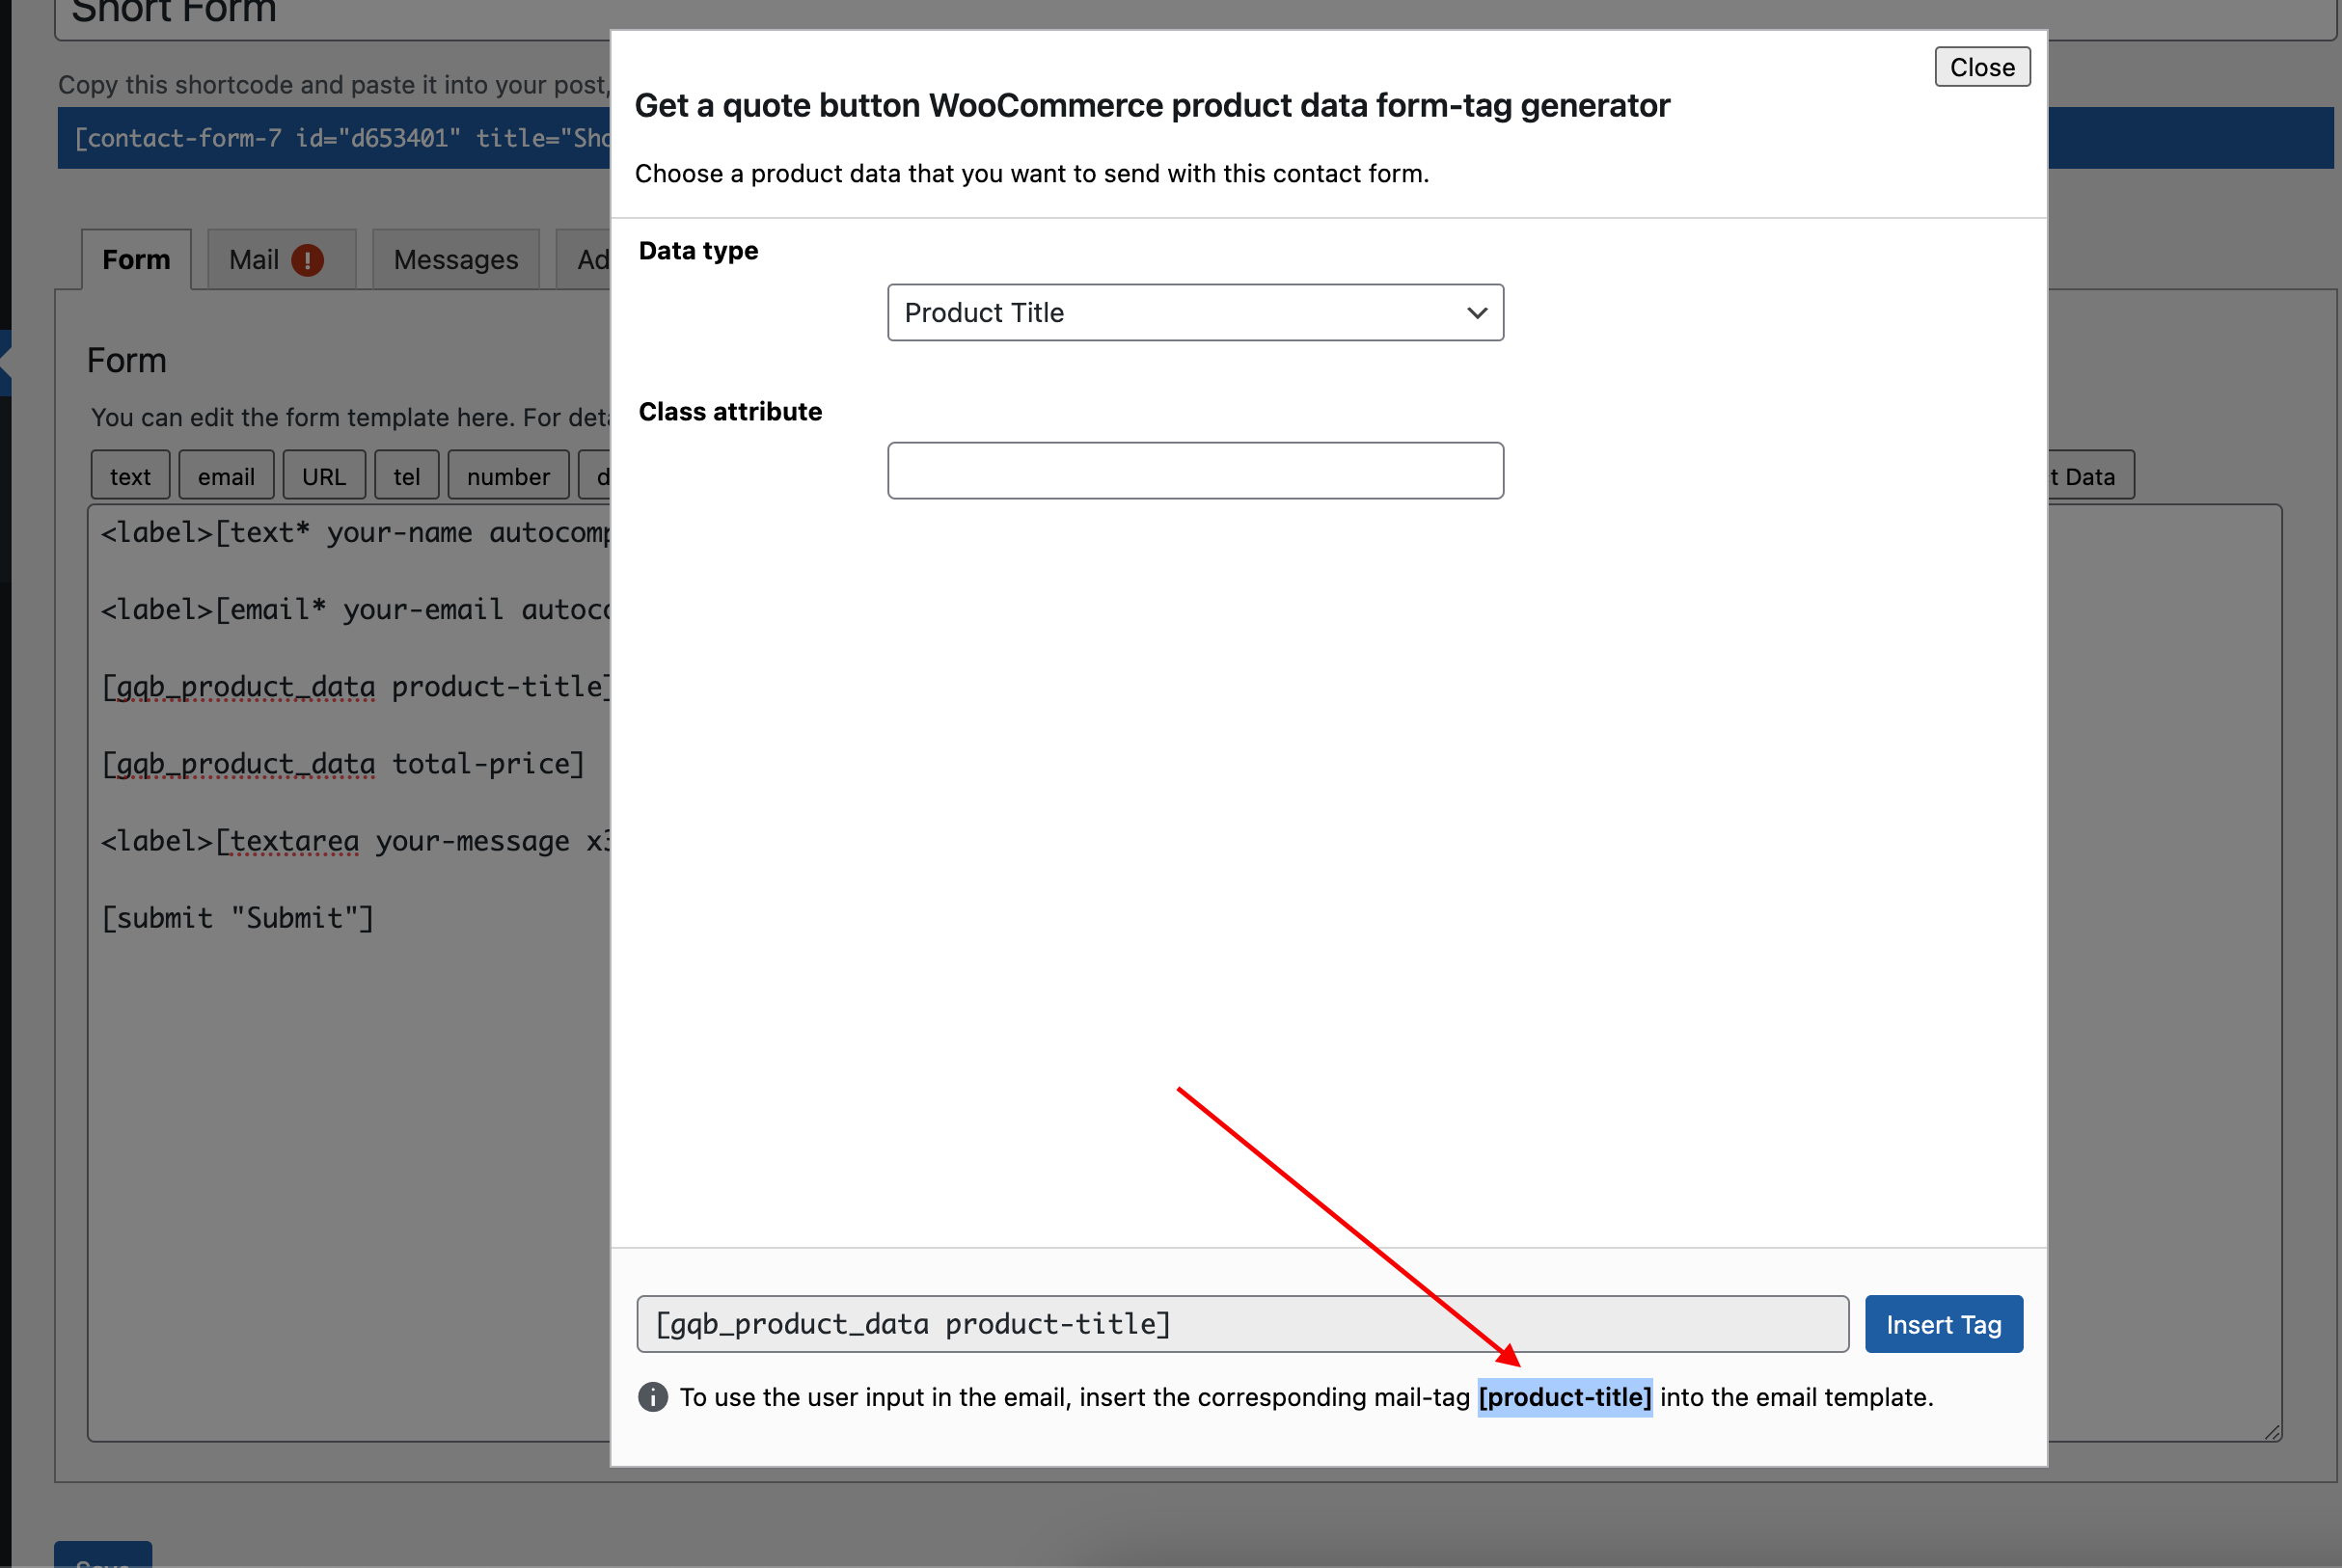The width and height of the screenshot is (2342, 1568).
Task: Click the dialog heading about form-tag generator
Action: (1152, 105)
